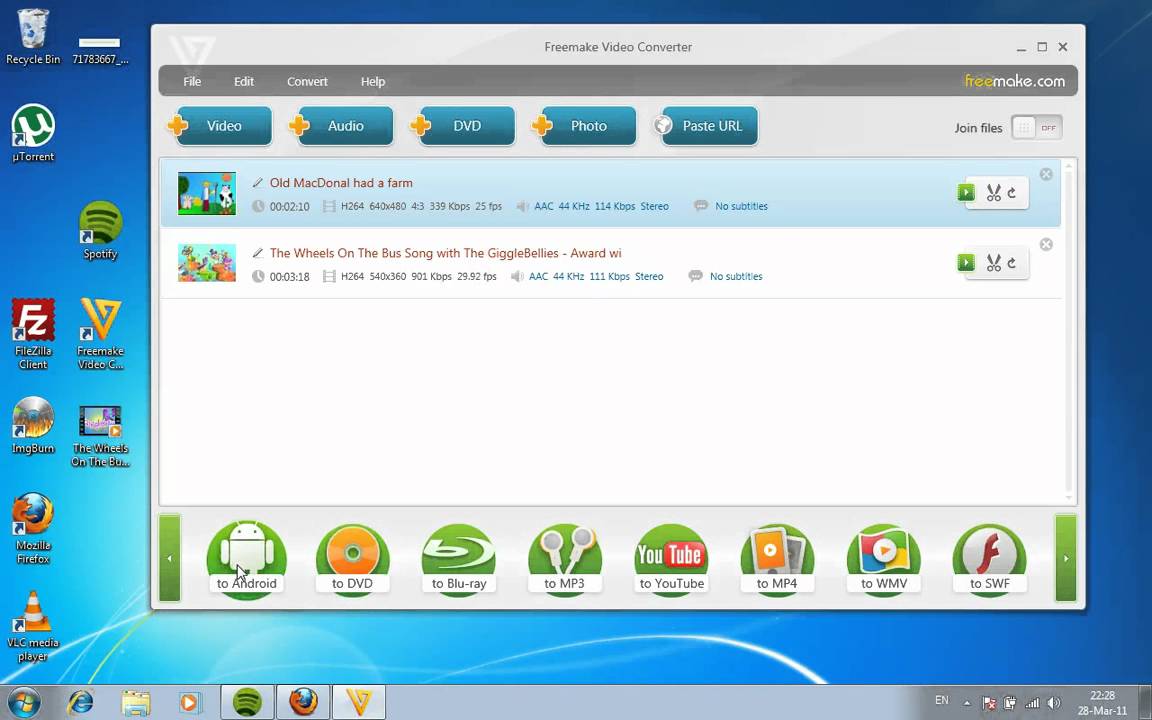This screenshot has height=720, width=1152.
Task: Launch Internet Explorer from taskbar
Action: (x=80, y=702)
